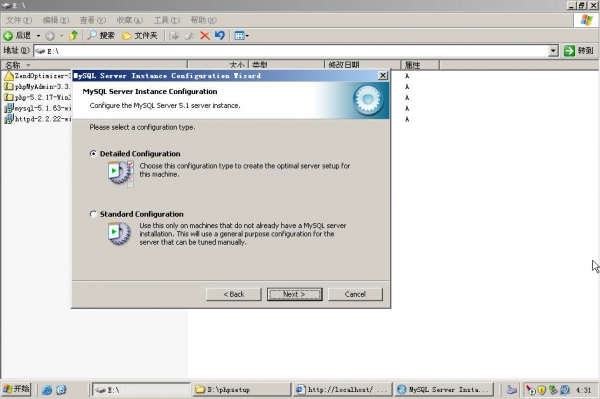Viewport: 600px width, 399px height.
Task: Expand the address bar dropdown
Action: pos(553,51)
